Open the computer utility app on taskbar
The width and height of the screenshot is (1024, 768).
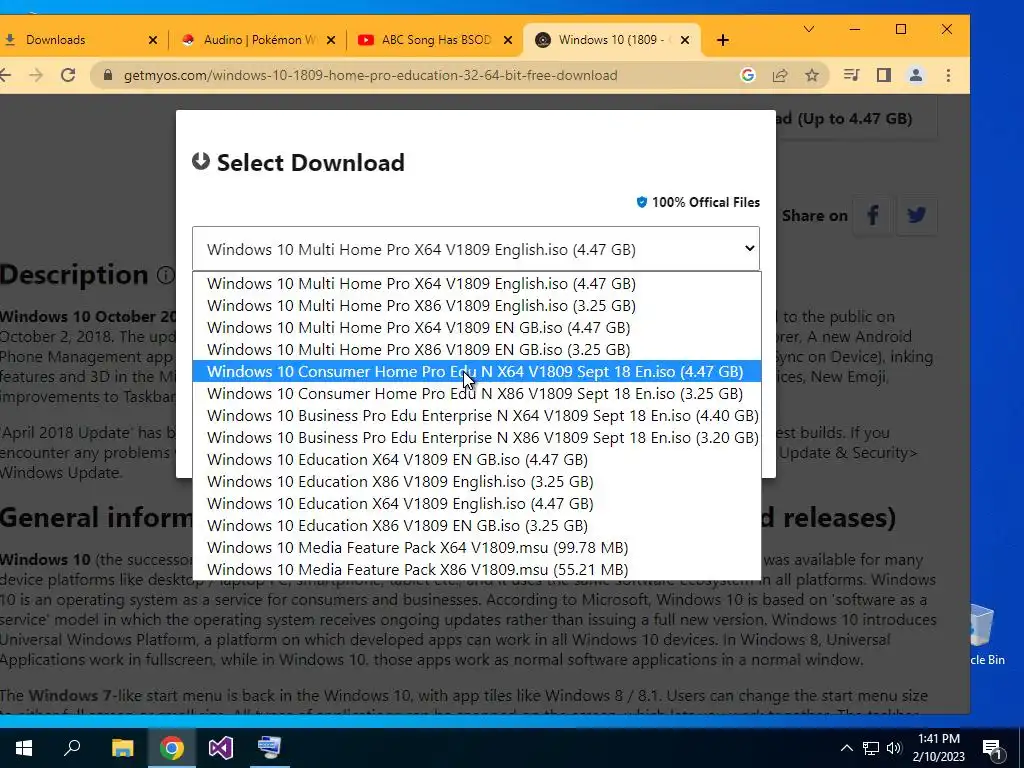pyautogui.click(x=270, y=748)
